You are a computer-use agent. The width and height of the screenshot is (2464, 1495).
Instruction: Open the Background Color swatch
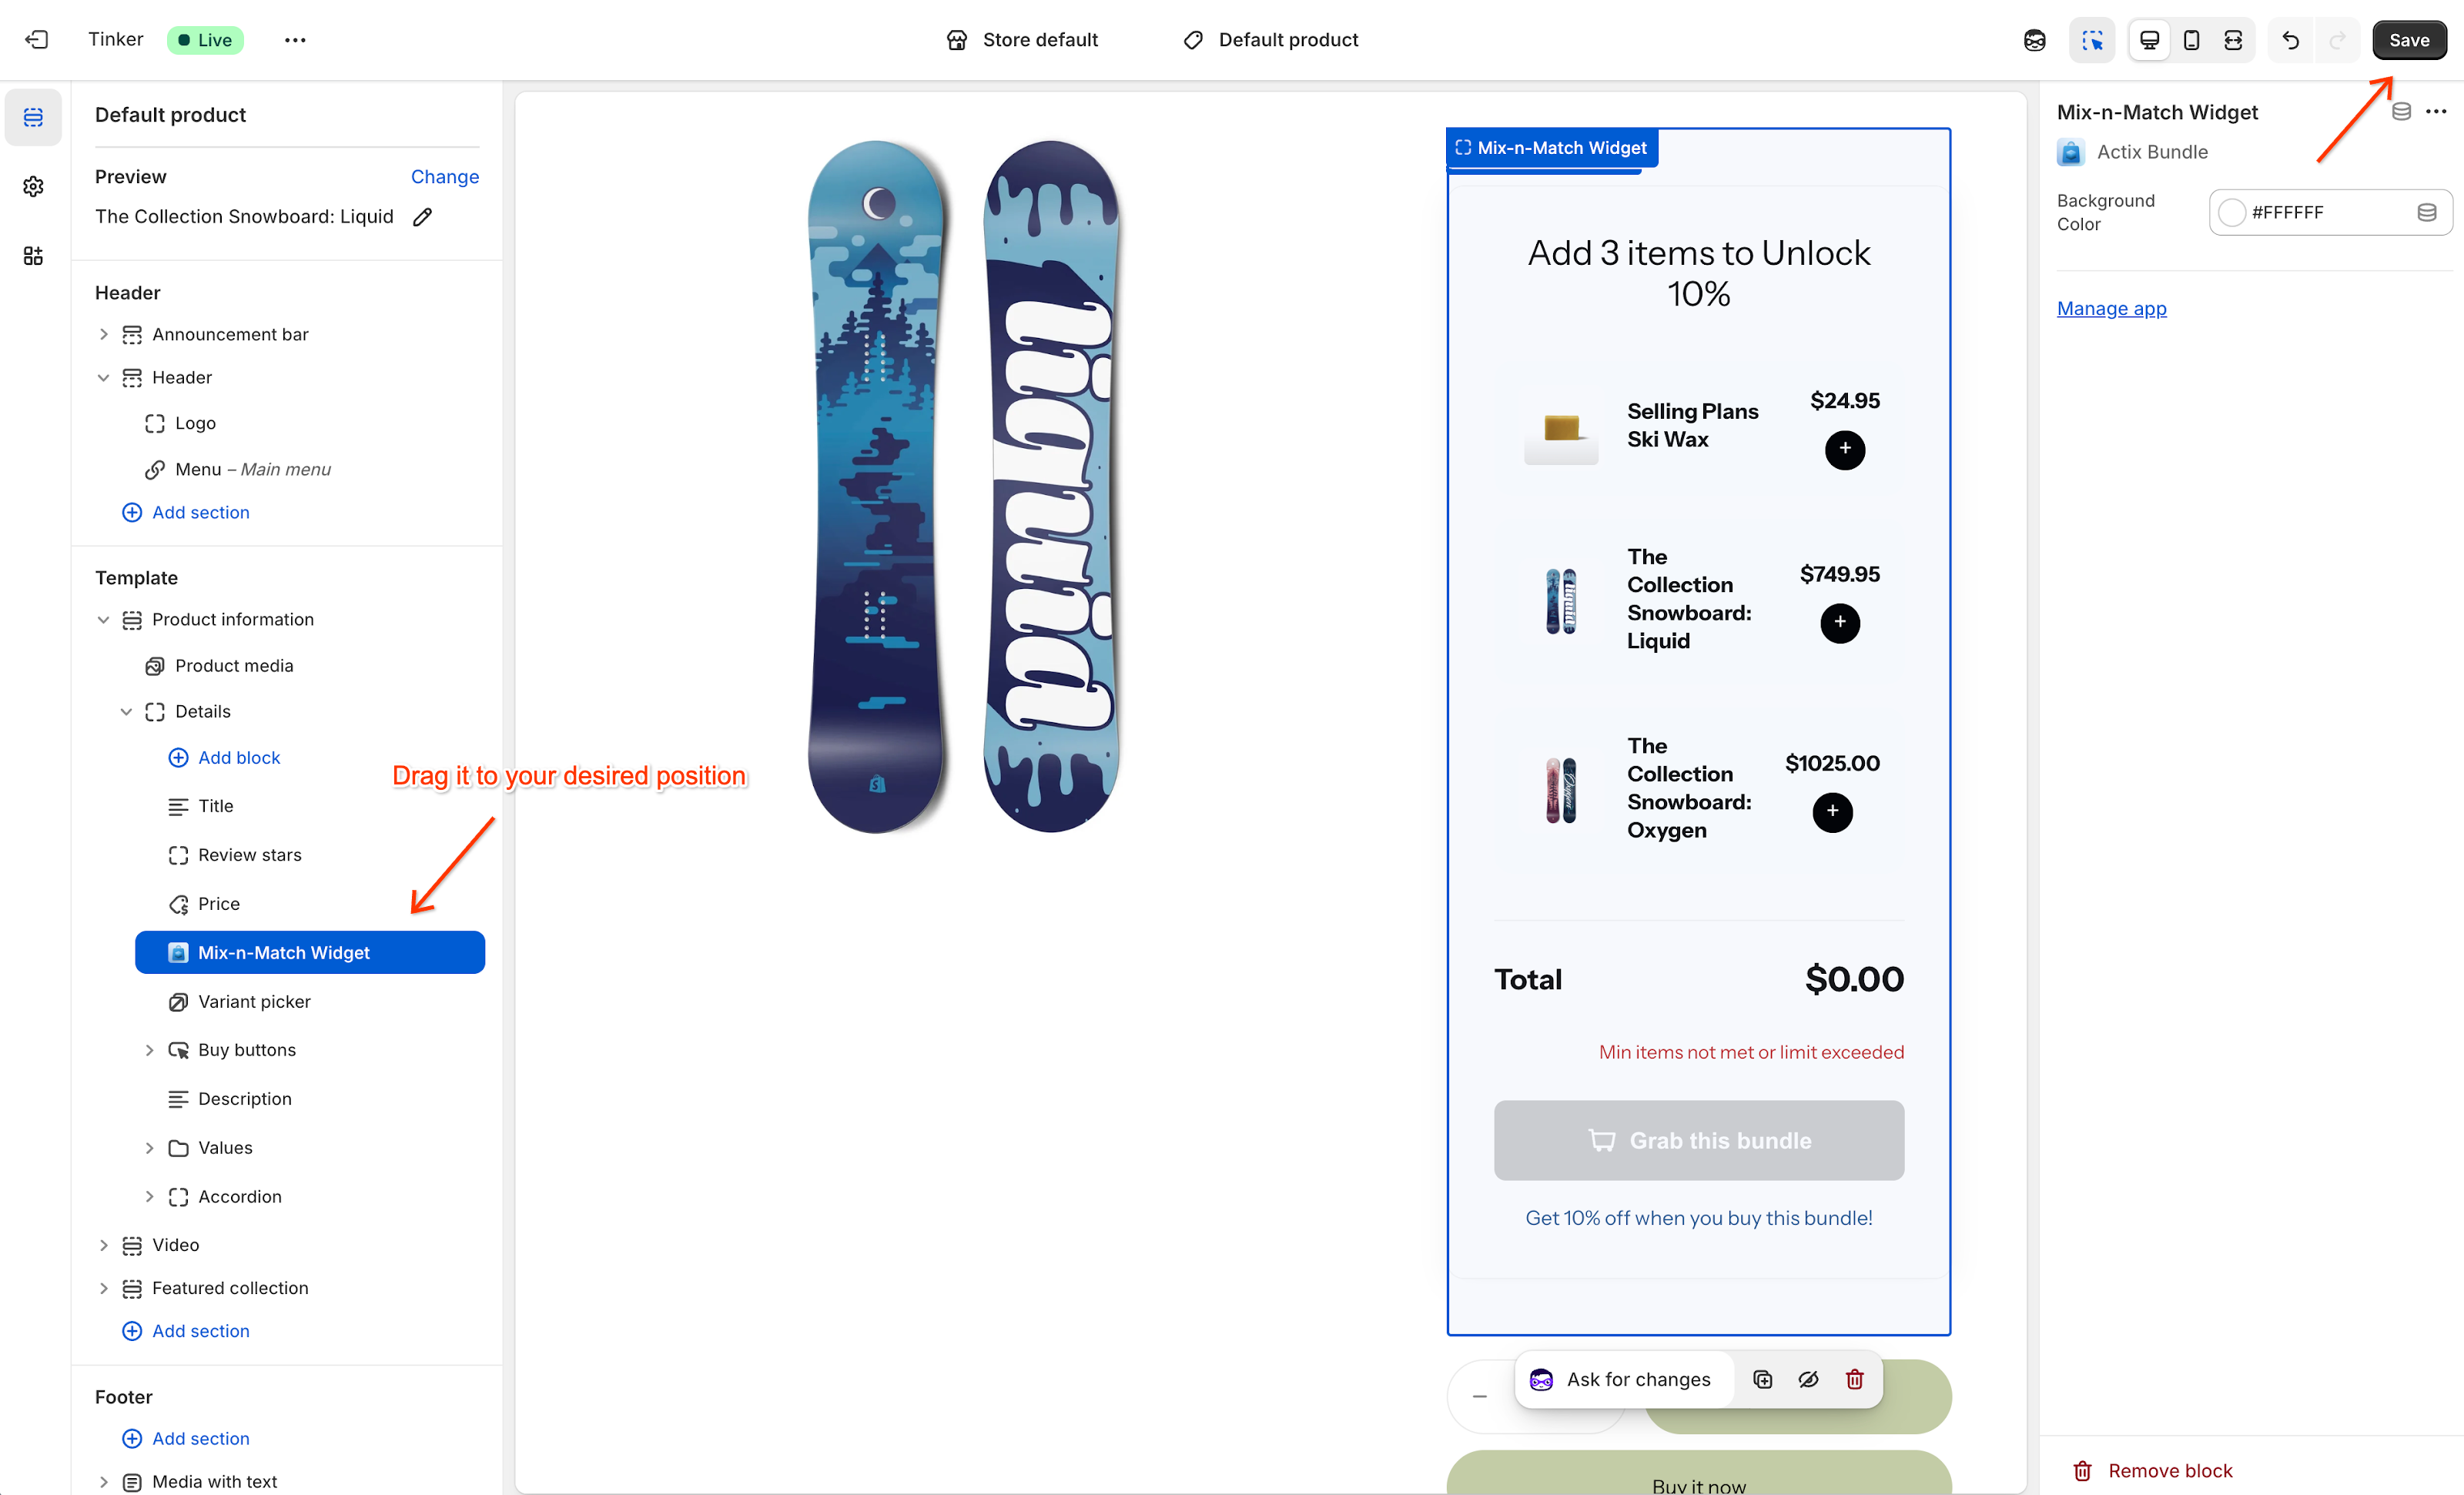pyautogui.click(x=2232, y=212)
